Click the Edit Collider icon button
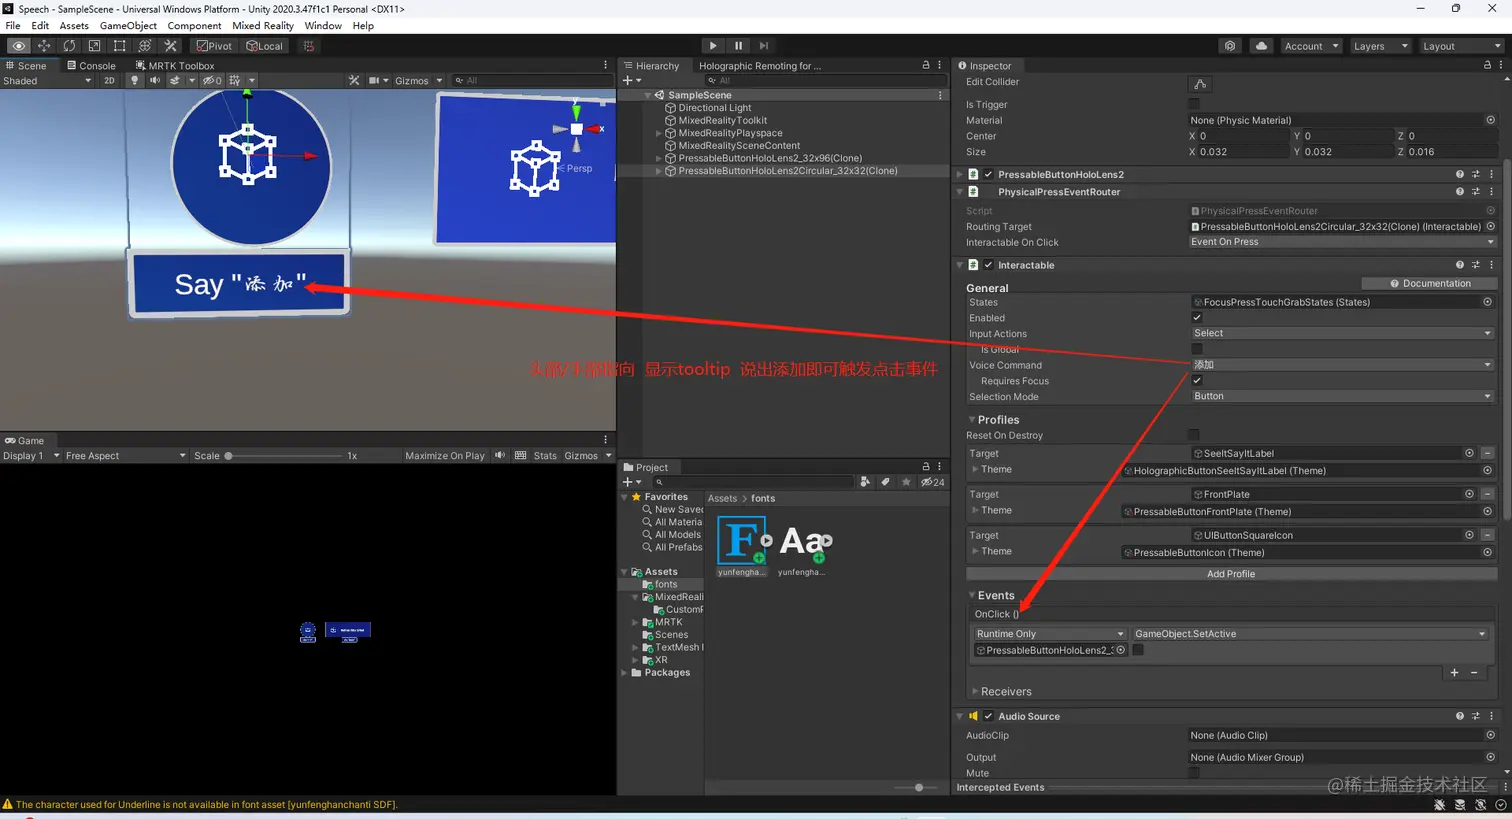Viewport: 1512px width, 819px height. 1200,84
